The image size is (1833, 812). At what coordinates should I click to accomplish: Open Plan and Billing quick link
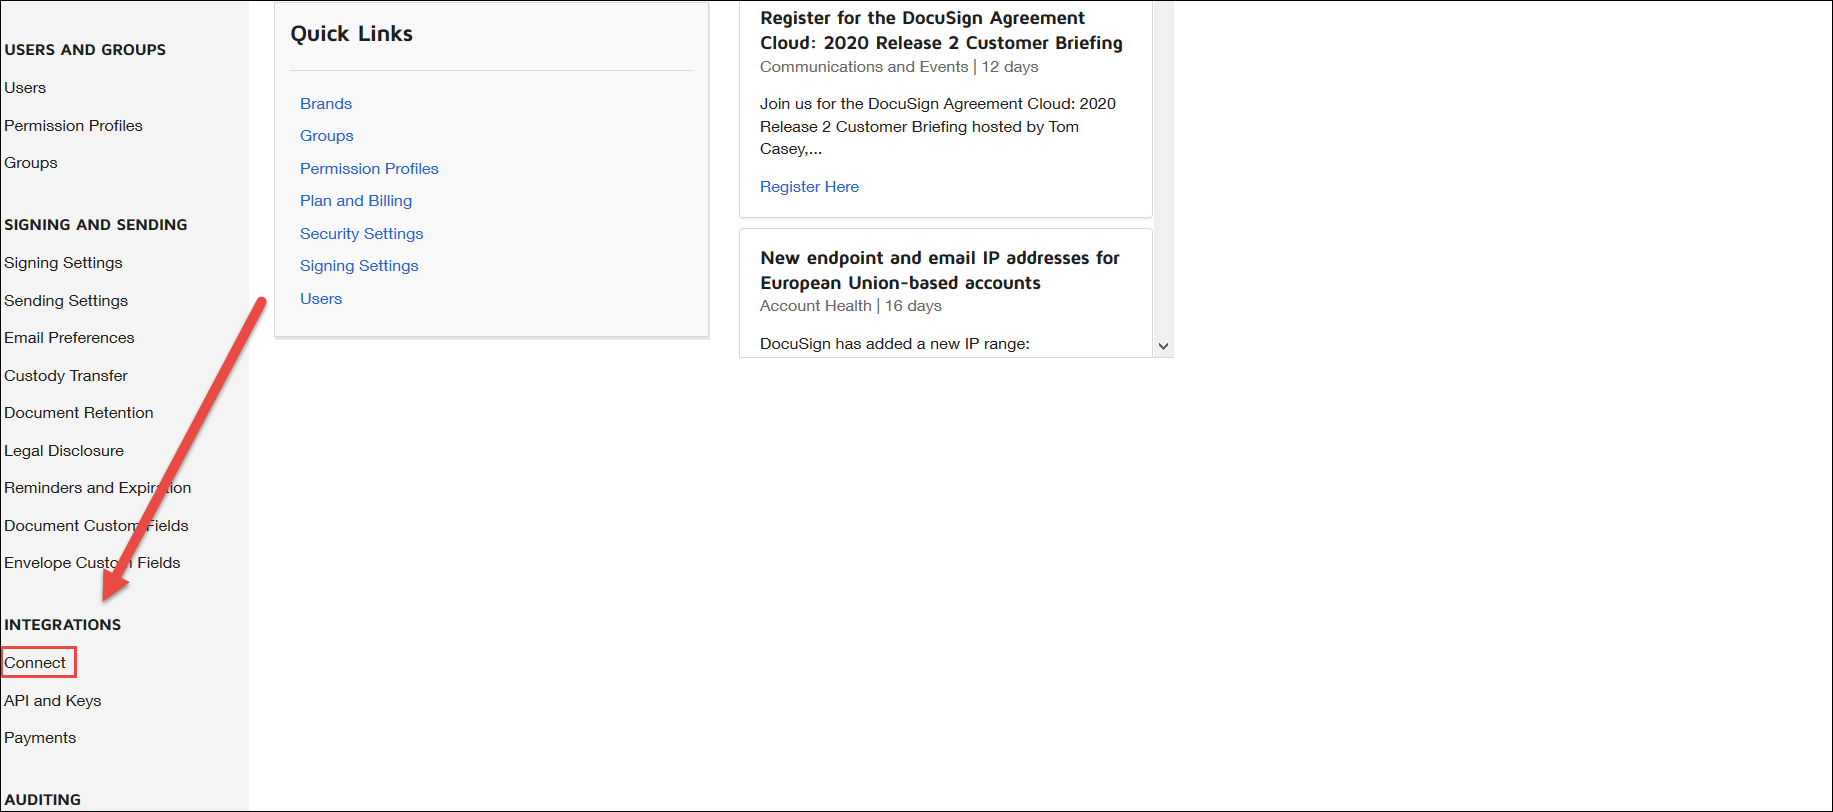click(356, 201)
